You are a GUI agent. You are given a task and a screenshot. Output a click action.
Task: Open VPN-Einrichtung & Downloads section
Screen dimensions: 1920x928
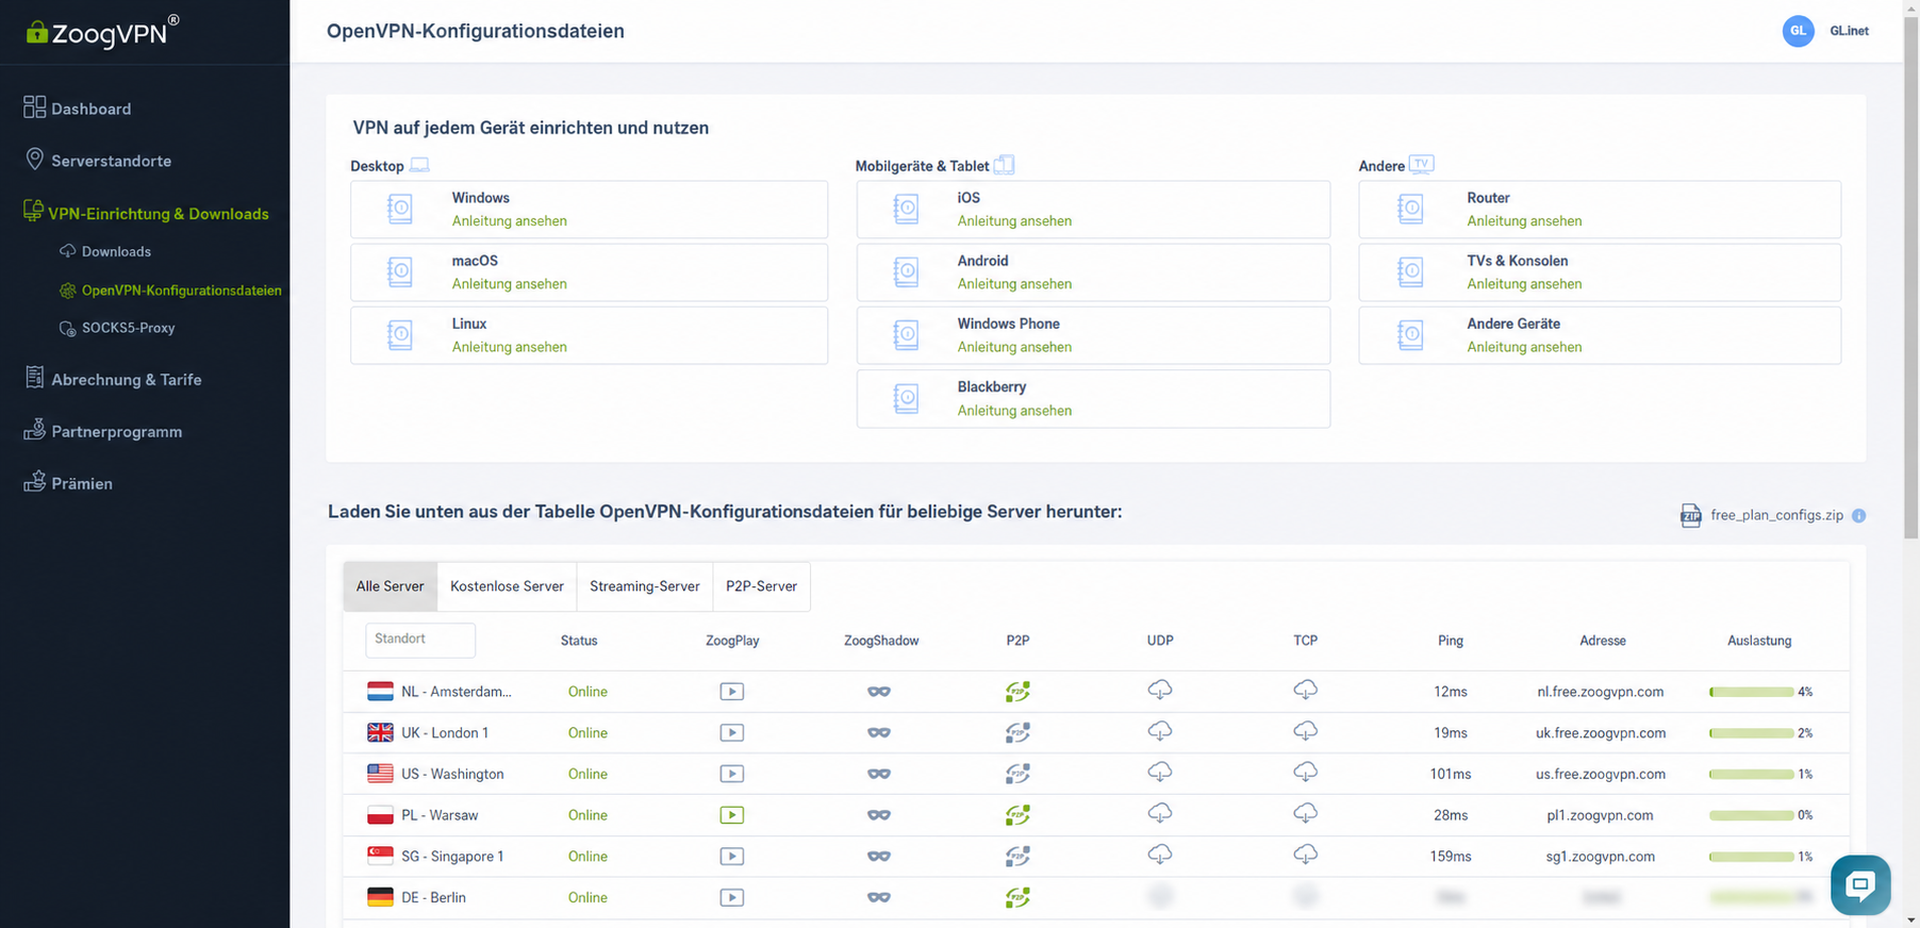coord(146,213)
